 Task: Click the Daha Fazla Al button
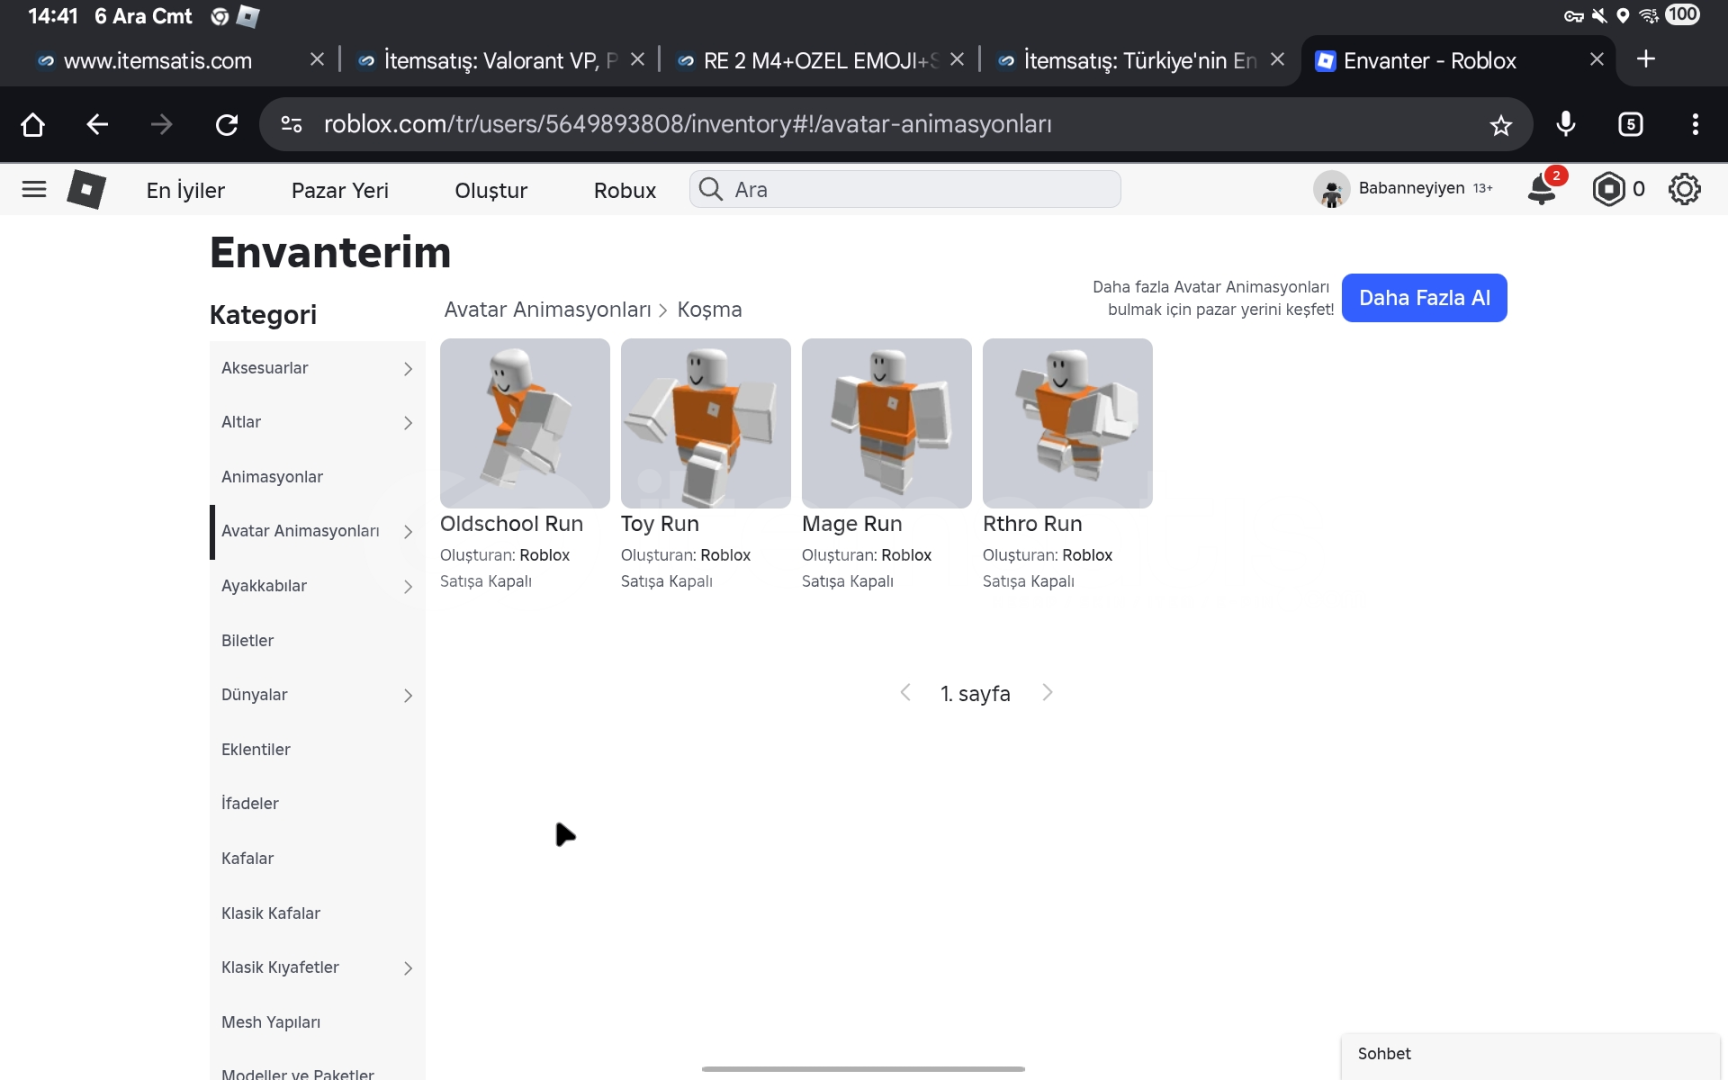point(1423,298)
